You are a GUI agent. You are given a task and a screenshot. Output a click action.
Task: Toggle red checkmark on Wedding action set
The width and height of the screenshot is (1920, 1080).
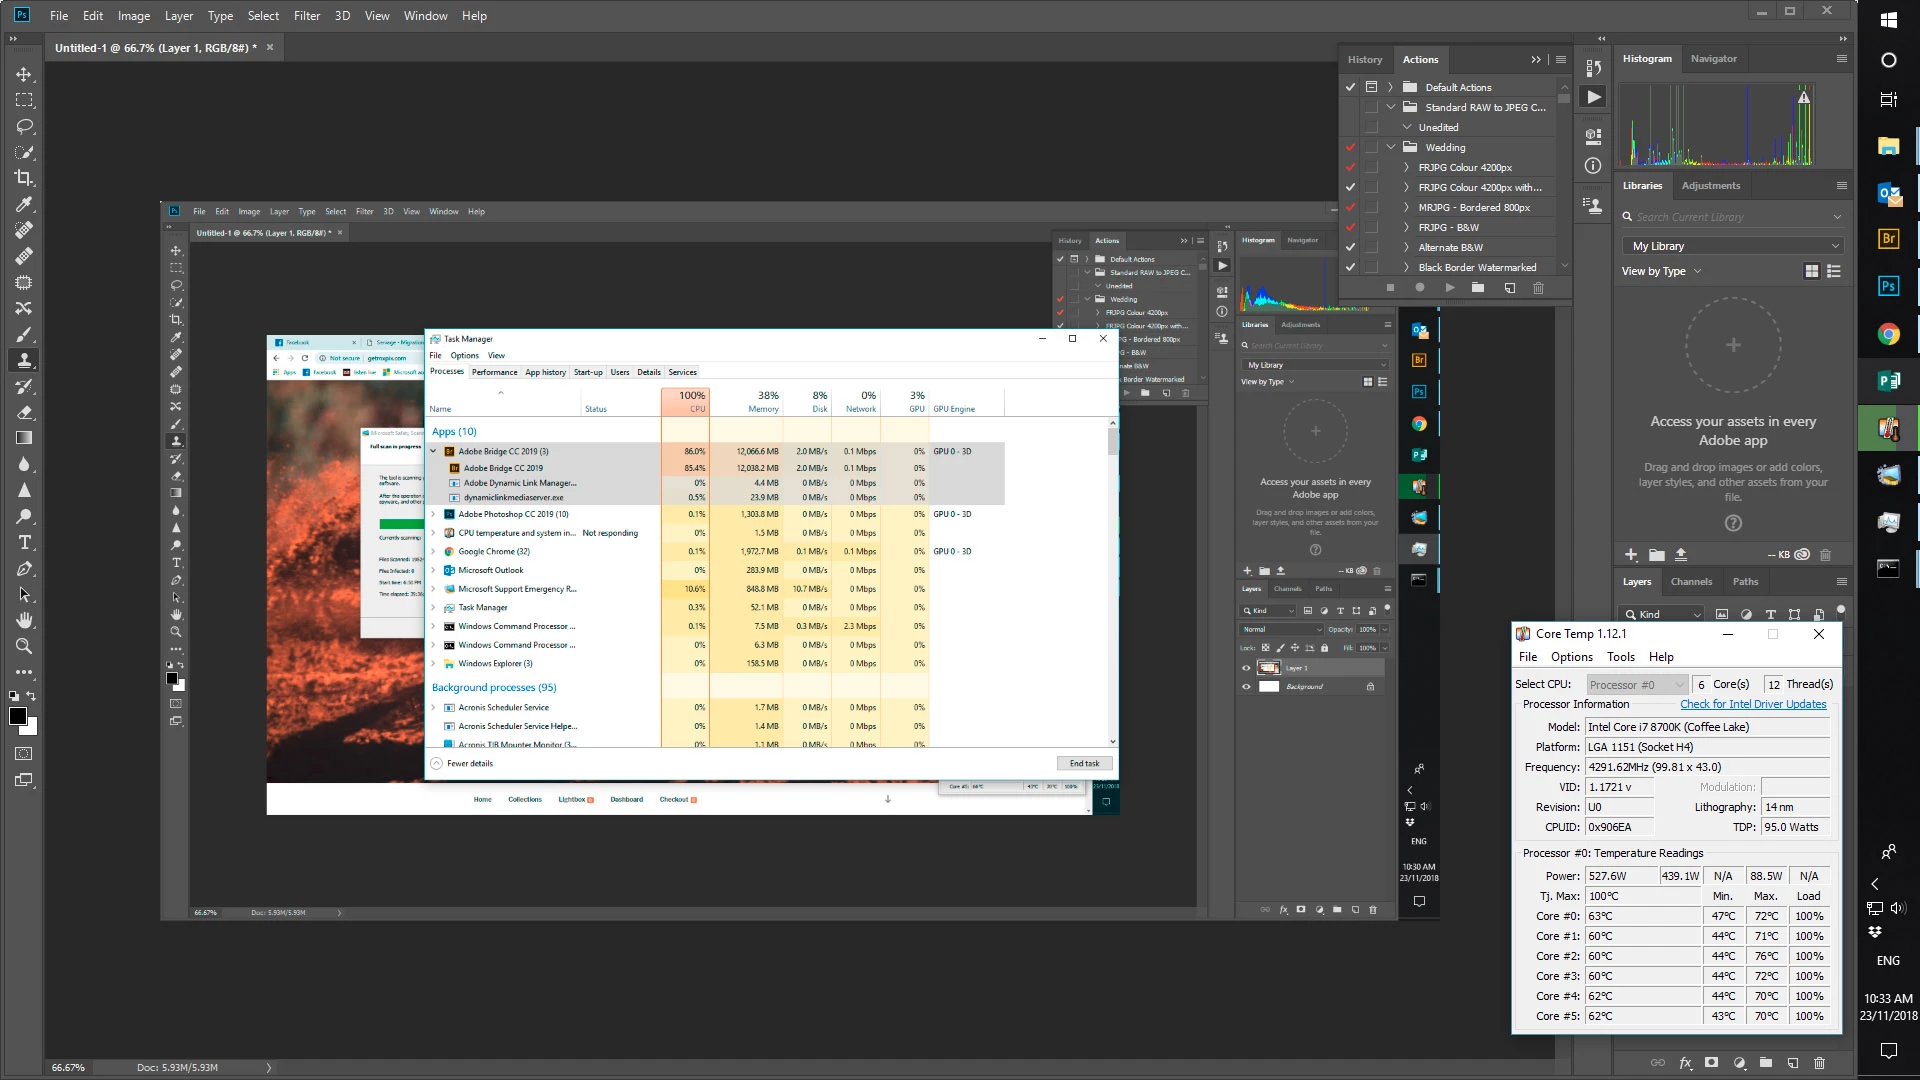click(x=1350, y=147)
